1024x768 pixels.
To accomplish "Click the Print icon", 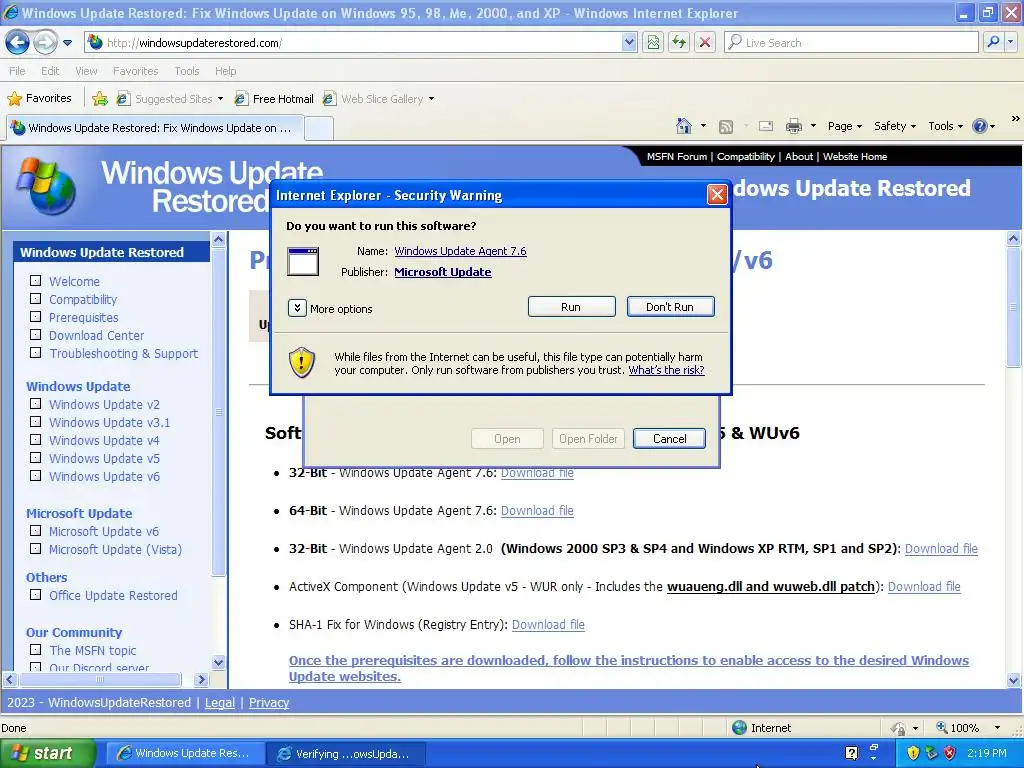I will tap(793, 126).
